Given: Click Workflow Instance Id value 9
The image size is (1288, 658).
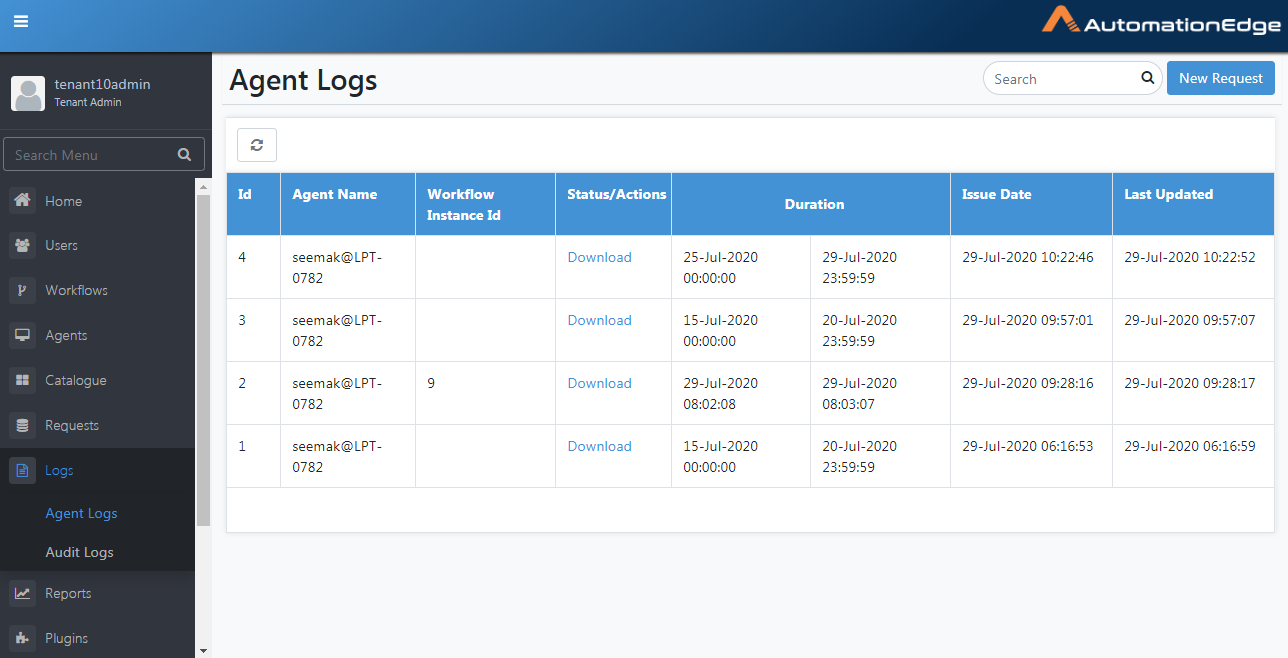Looking at the screenshot, I should [431, 383].
